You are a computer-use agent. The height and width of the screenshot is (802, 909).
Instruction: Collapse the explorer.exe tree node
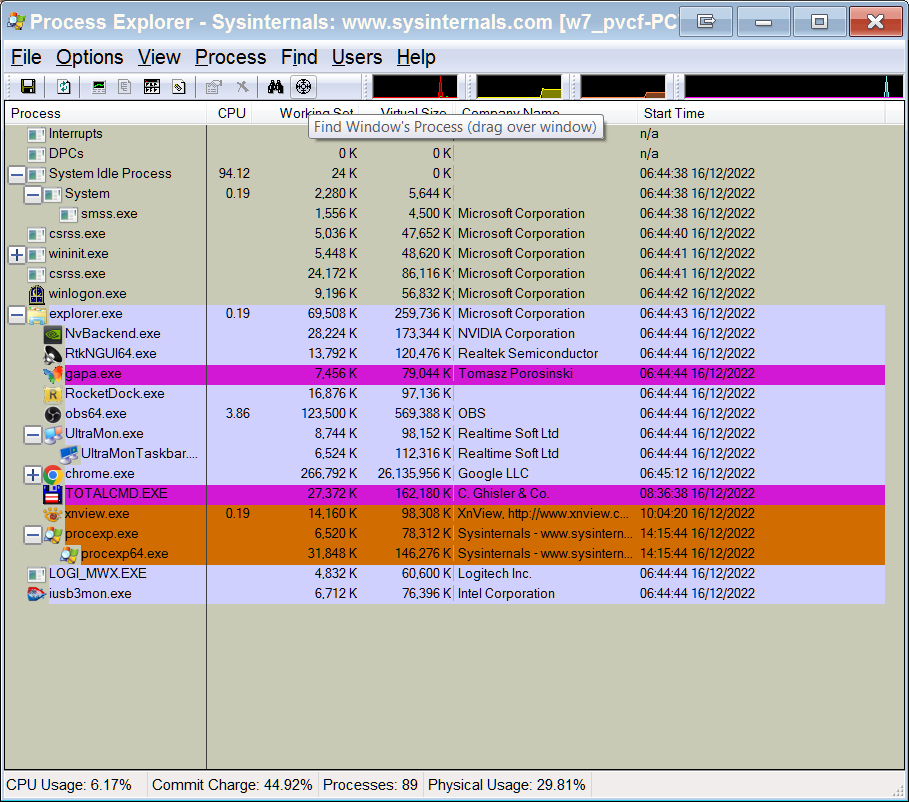[17, 314]
